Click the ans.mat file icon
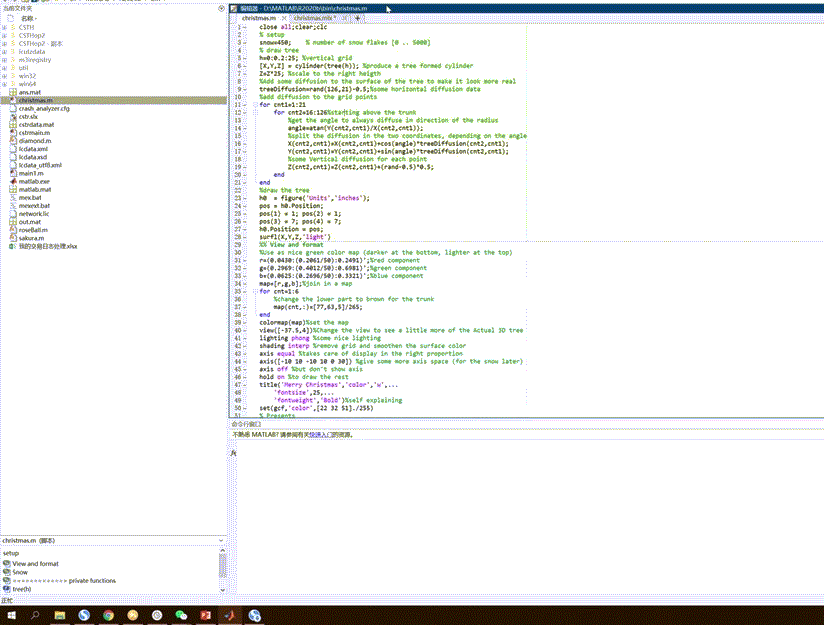The image size is (824, 625). click(x=12, y=92)
